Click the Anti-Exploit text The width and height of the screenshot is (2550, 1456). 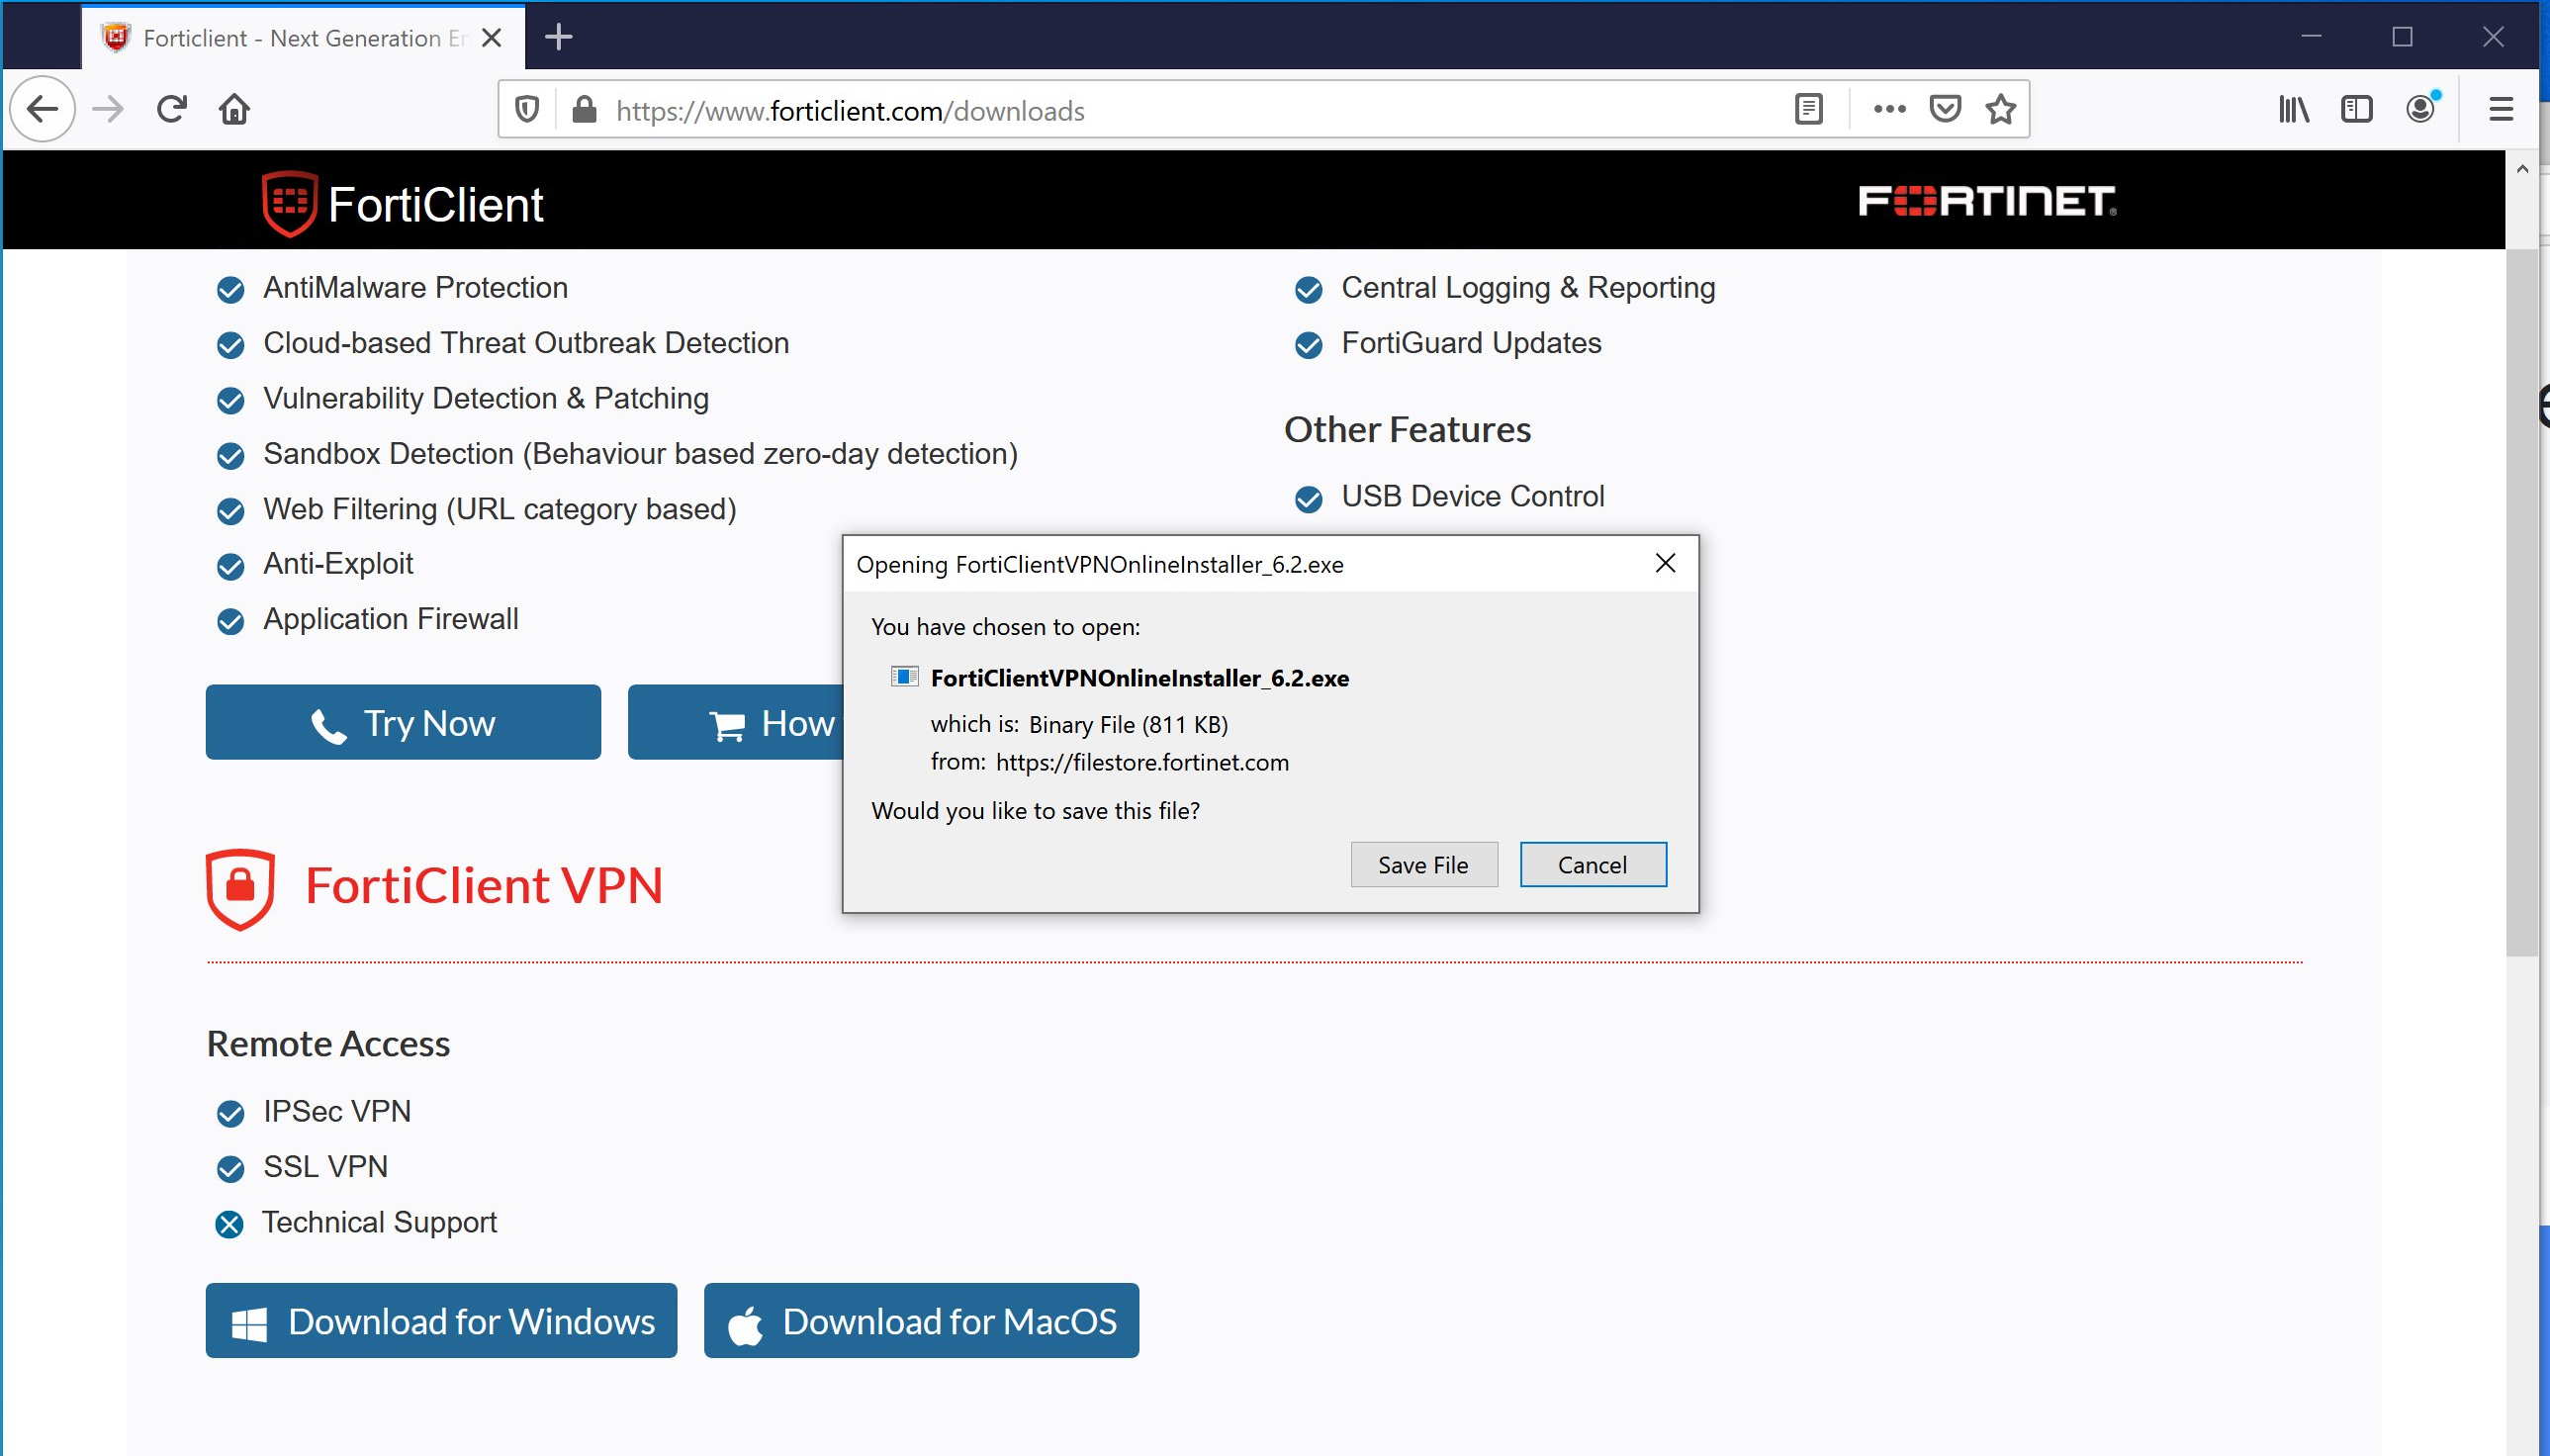click(x=338, y=563)
